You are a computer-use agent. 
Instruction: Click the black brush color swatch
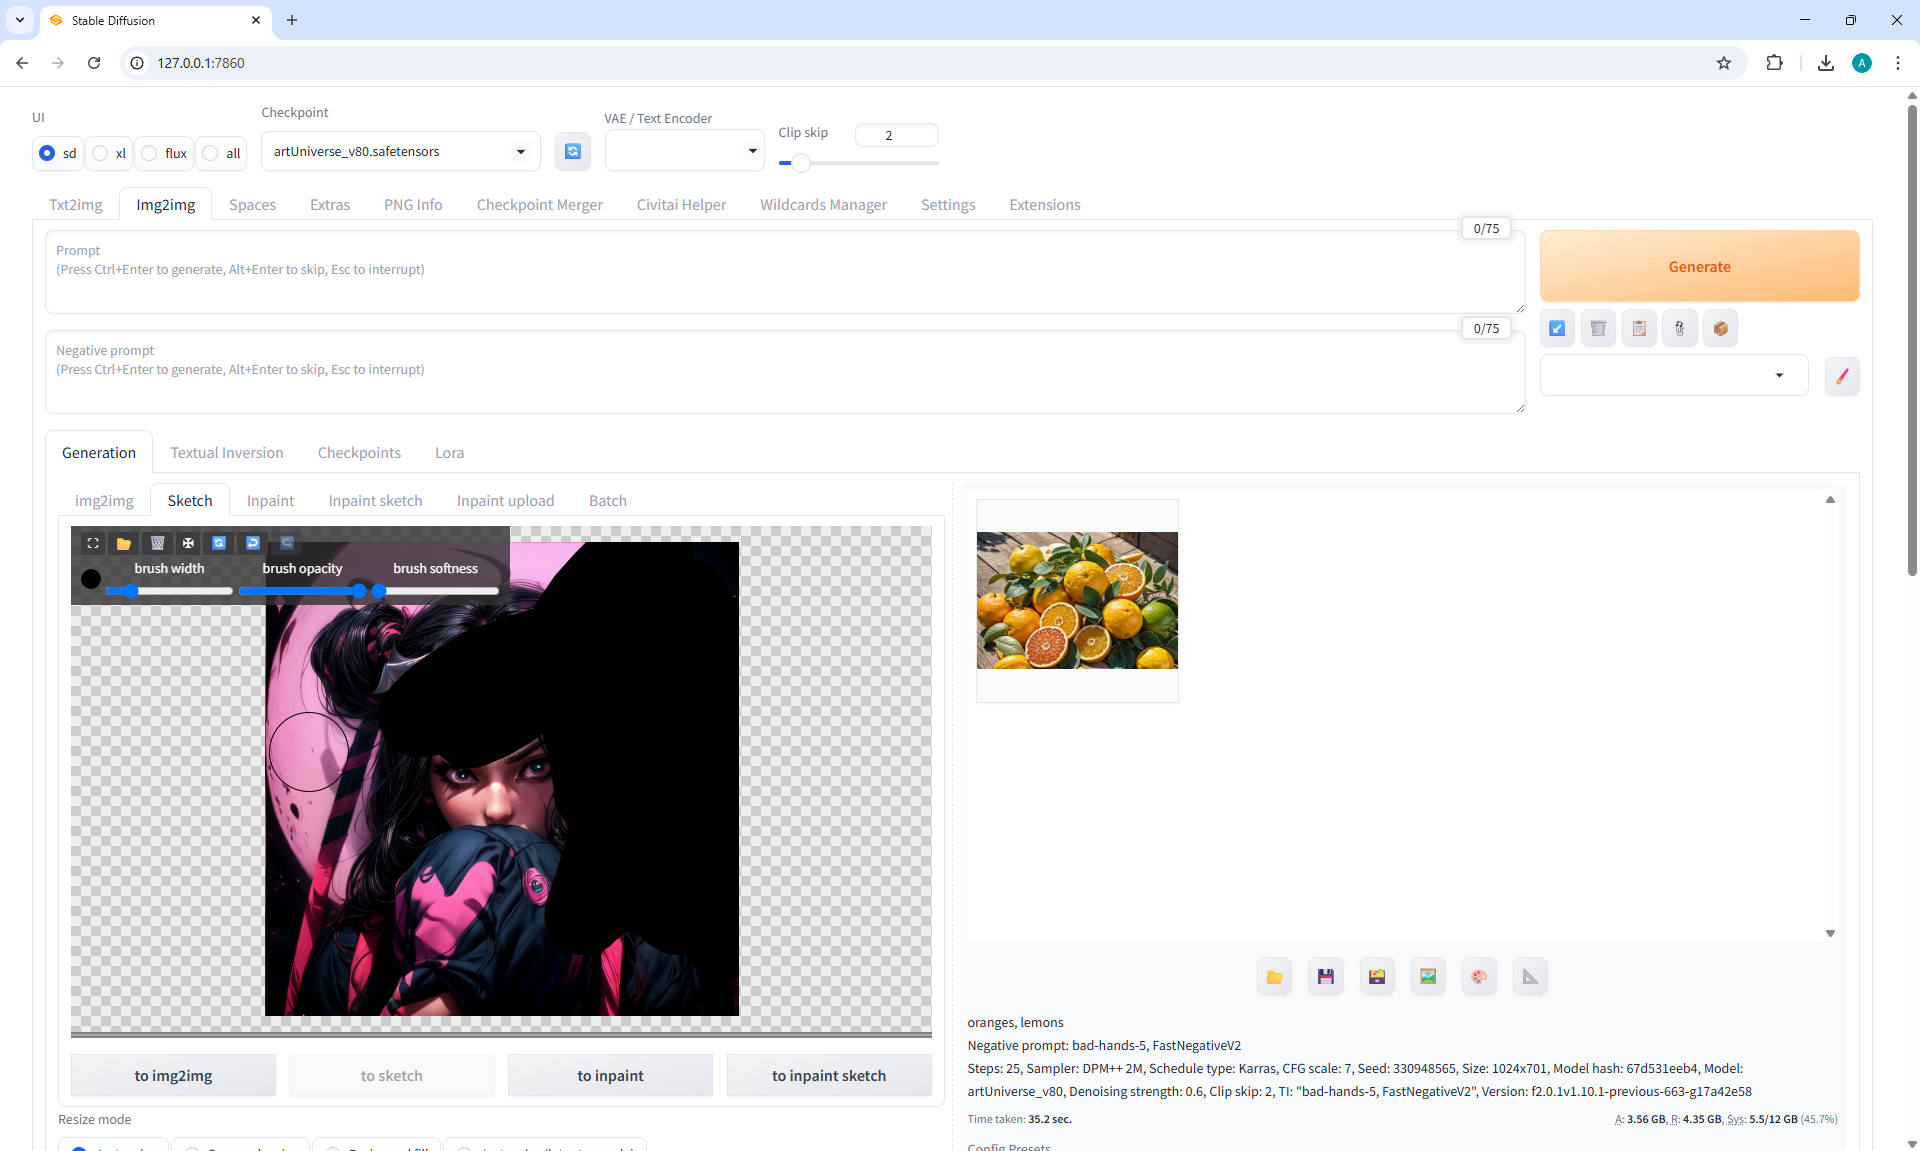(91, 579)
